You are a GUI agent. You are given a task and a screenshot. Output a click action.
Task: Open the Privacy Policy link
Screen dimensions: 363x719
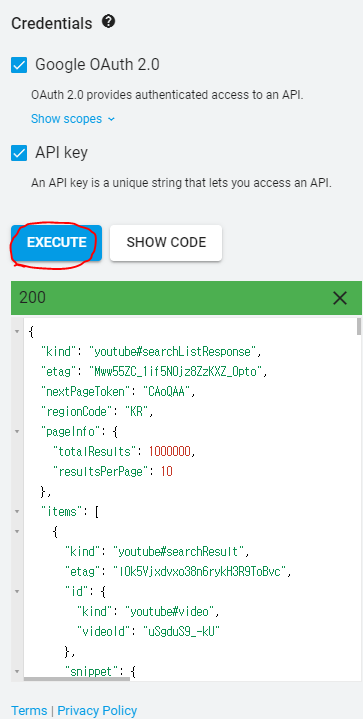(x=97, y=710)
